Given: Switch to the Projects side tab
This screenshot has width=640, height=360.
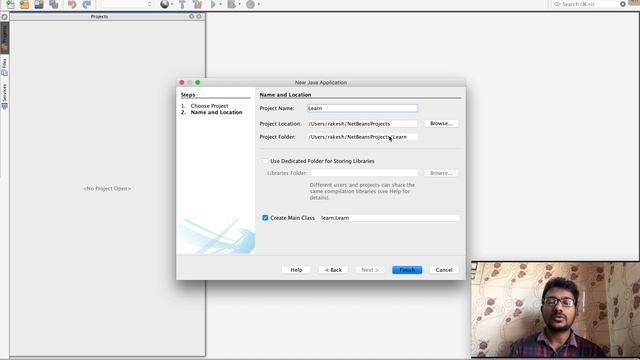Looking at the screenshot, I should pos(4,38).
